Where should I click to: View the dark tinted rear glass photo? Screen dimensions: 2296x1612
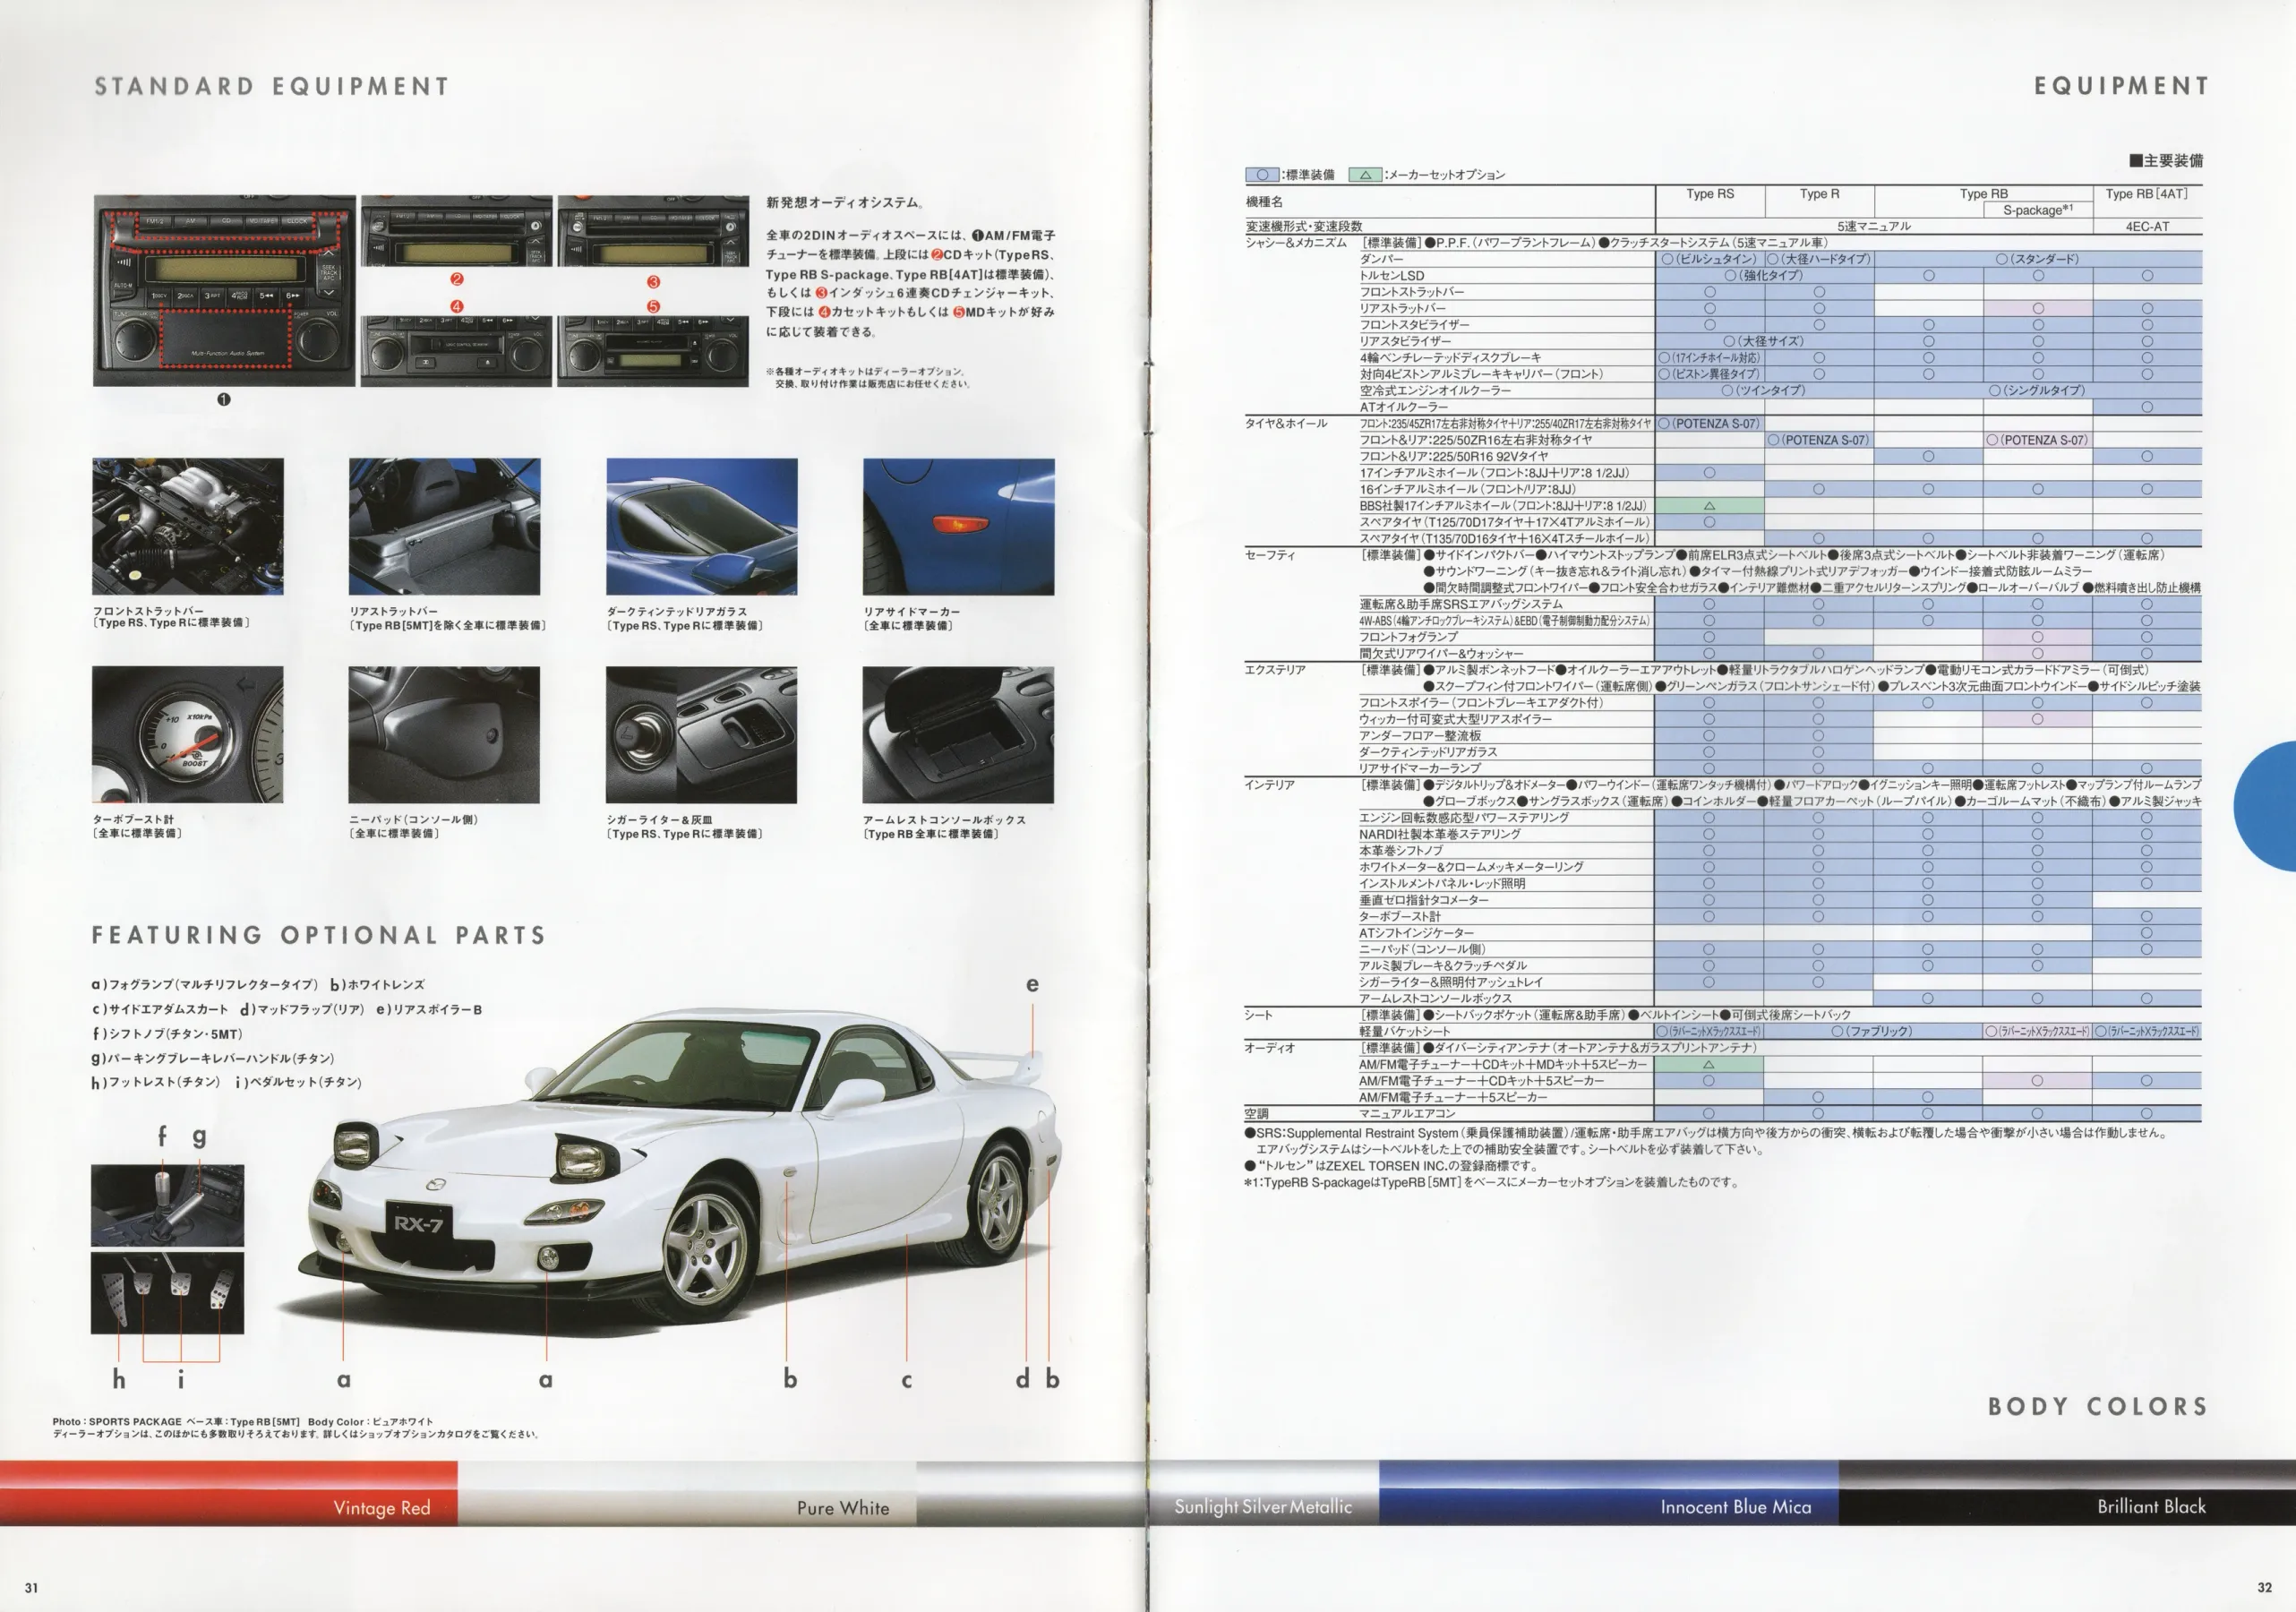coord(702,527)
